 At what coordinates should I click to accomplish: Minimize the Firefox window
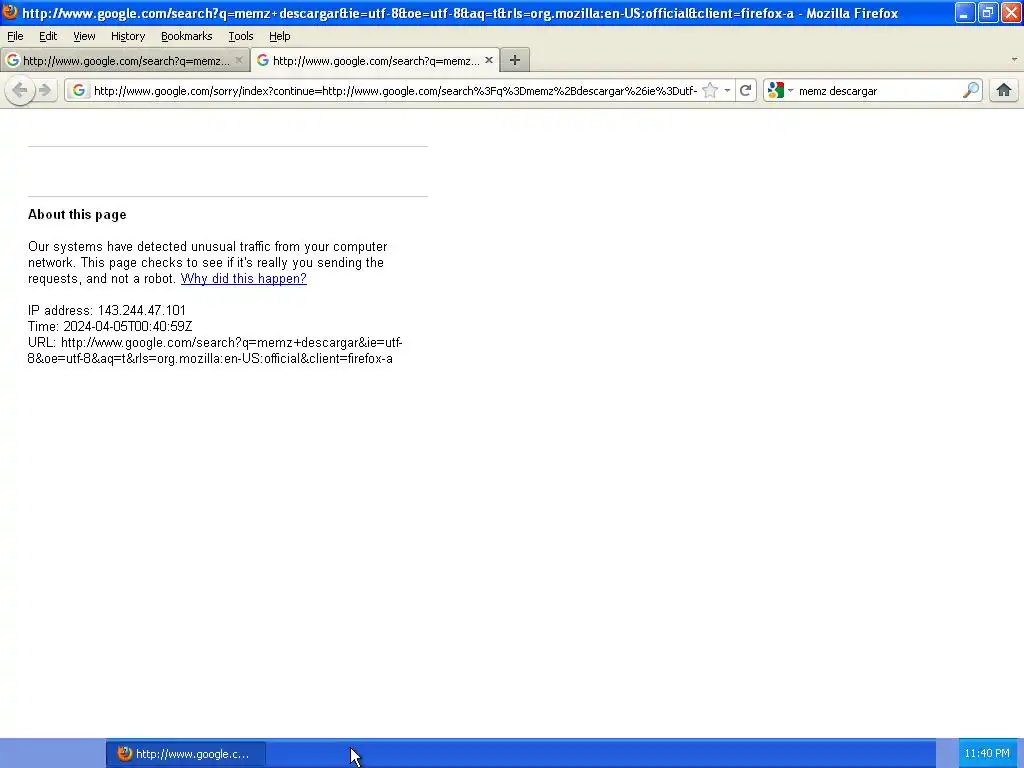[x=965, y=12]
